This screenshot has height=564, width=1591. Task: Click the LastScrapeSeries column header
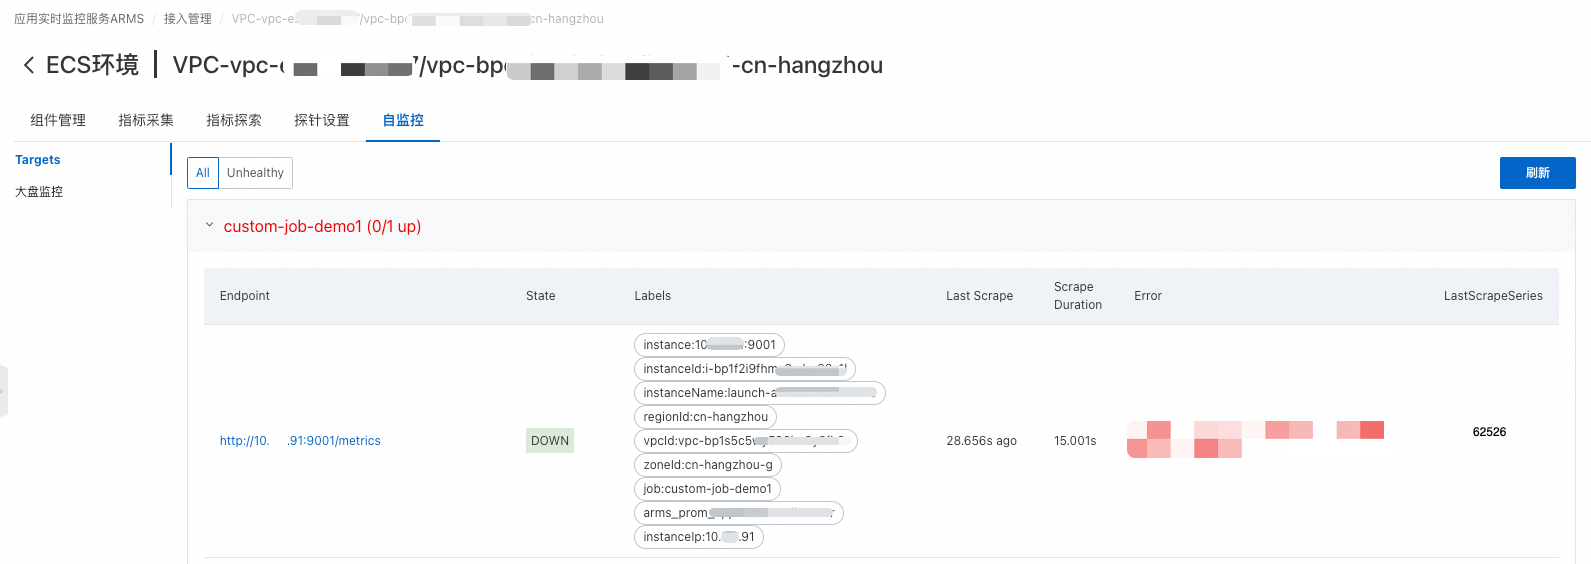(x=1493, y=296)
